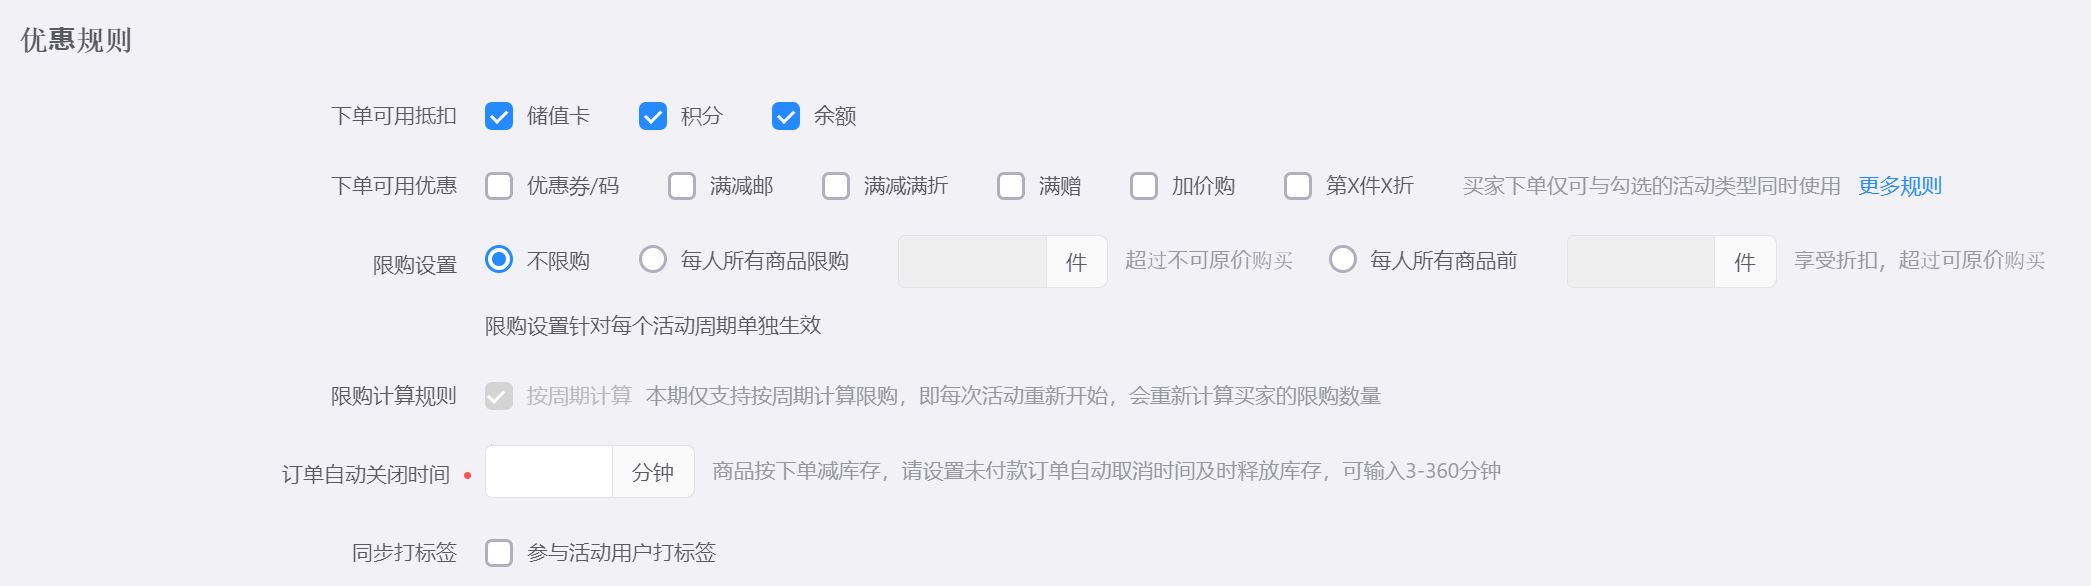Click the 每人所有商品限购 quantity input
This screenshot has height=586, width=2091.
[x=972, y=262]
